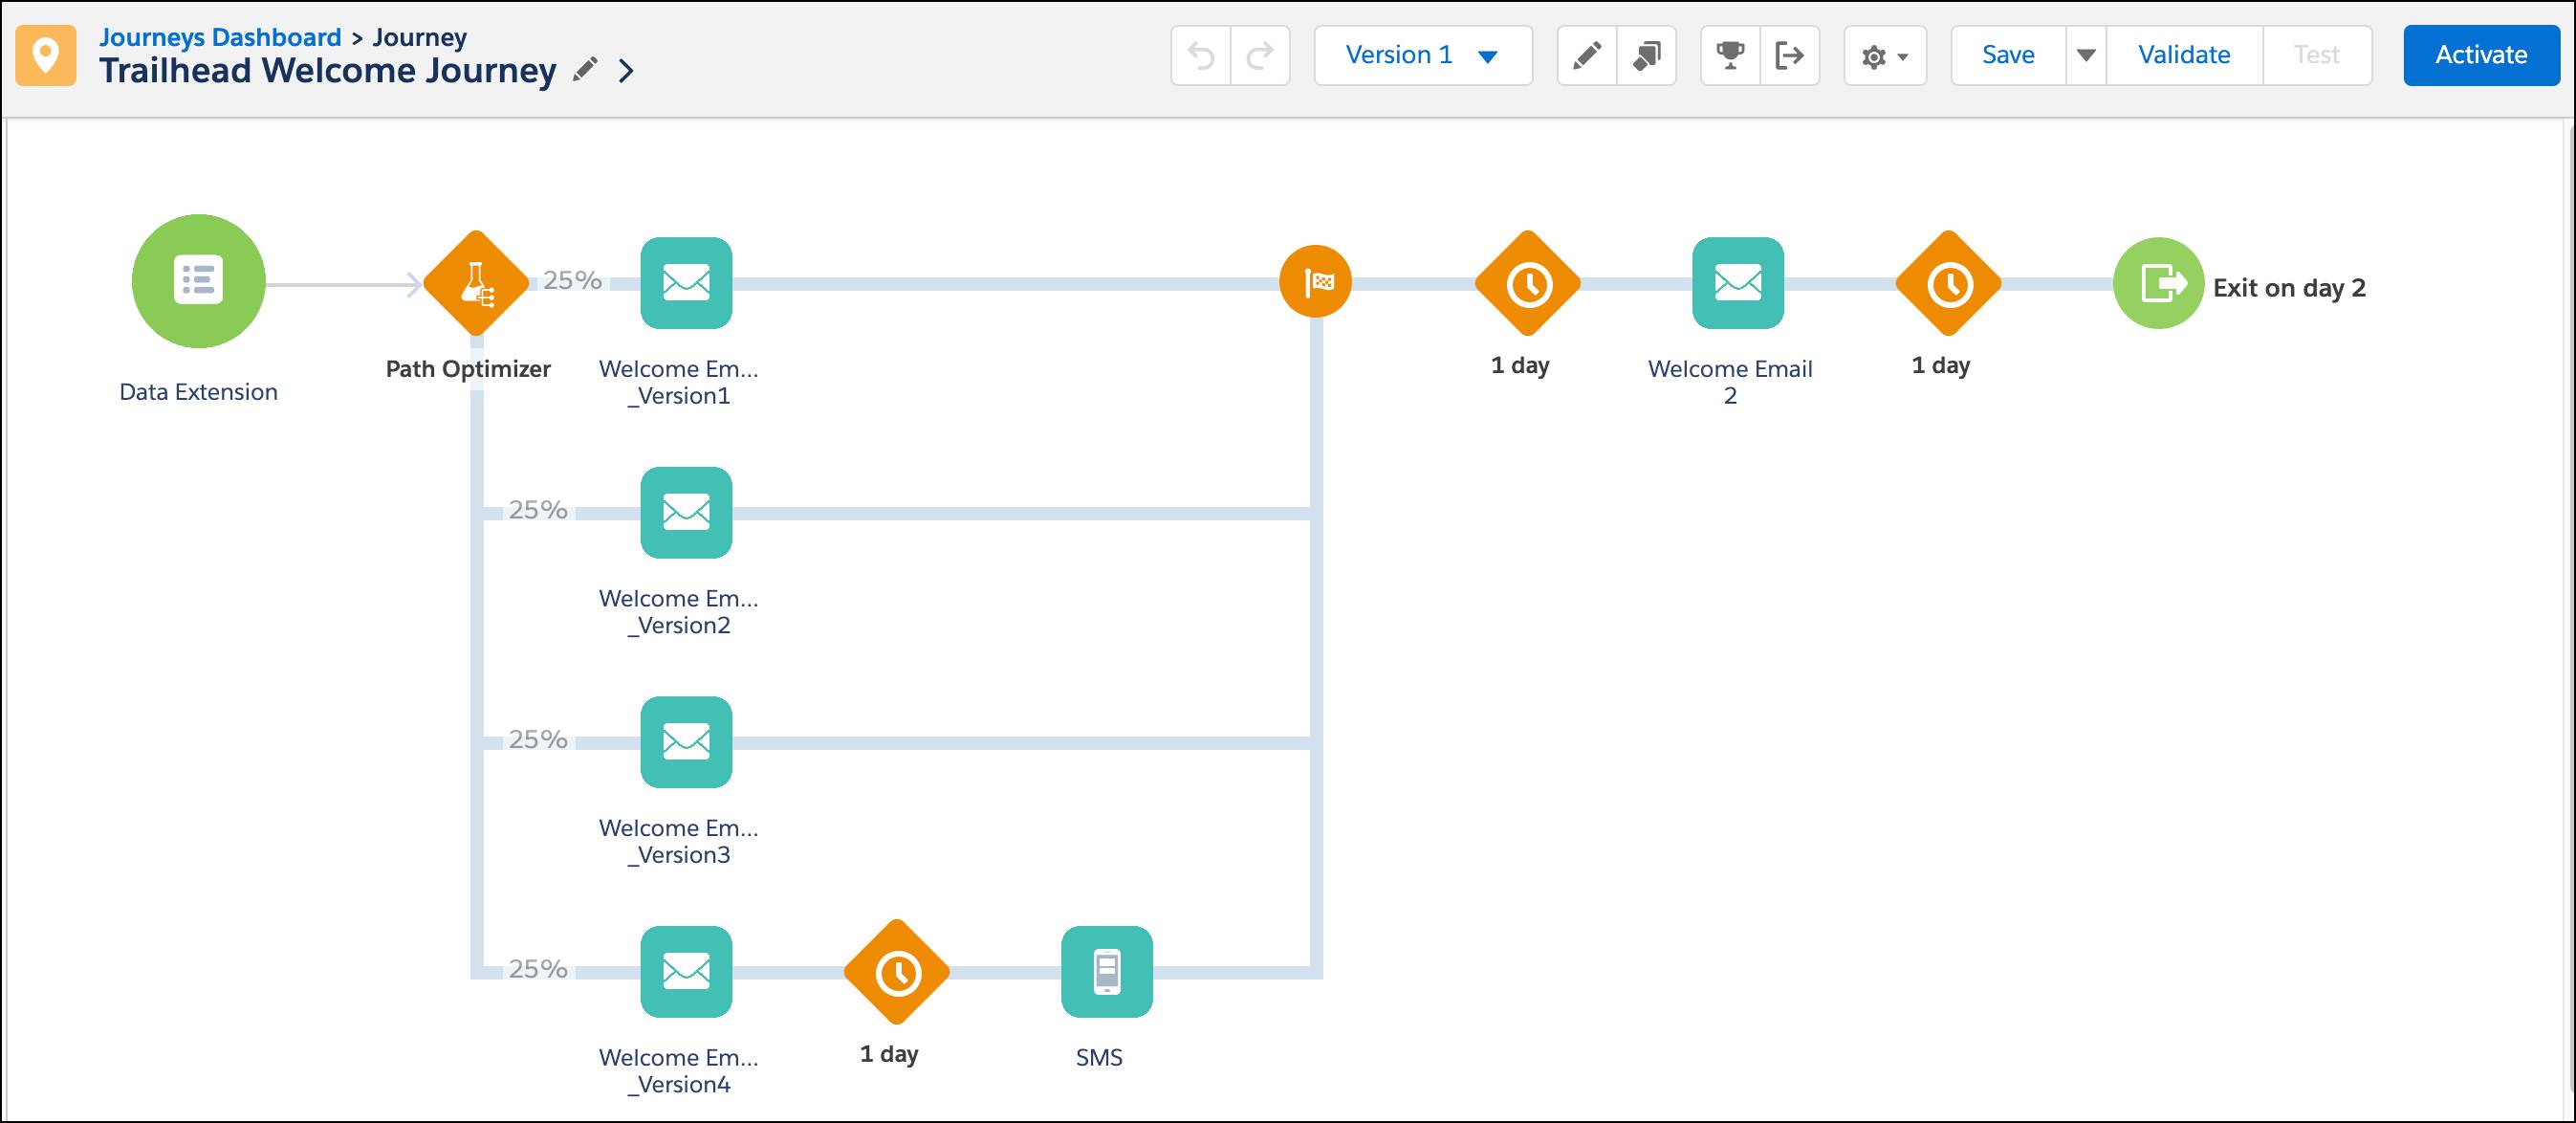Select the Welcome Email Version1 activity
Image resolution: width=2576 pixels, height=1123 pixels.
pos(686,283)
